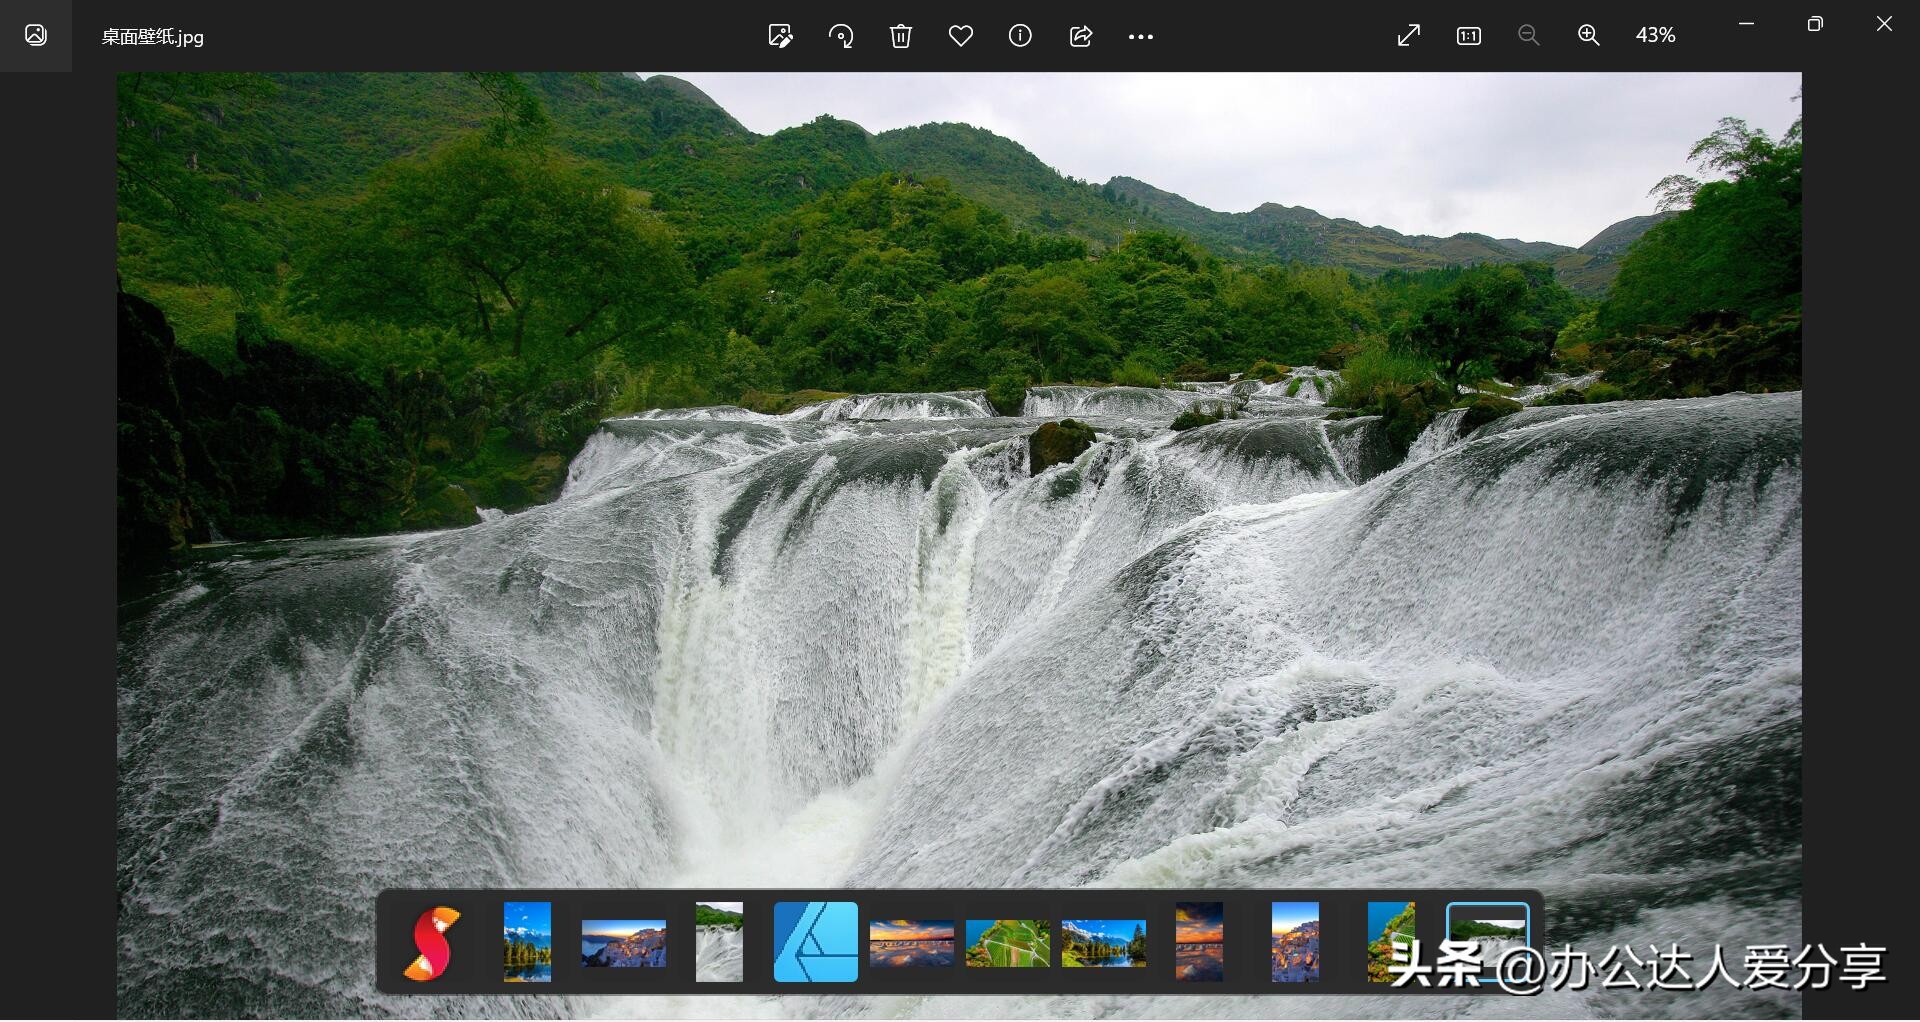The height and width of the screenshot is (1022, 1920).
Task: Zoom out of the photo
Action: pos(1528,36)
